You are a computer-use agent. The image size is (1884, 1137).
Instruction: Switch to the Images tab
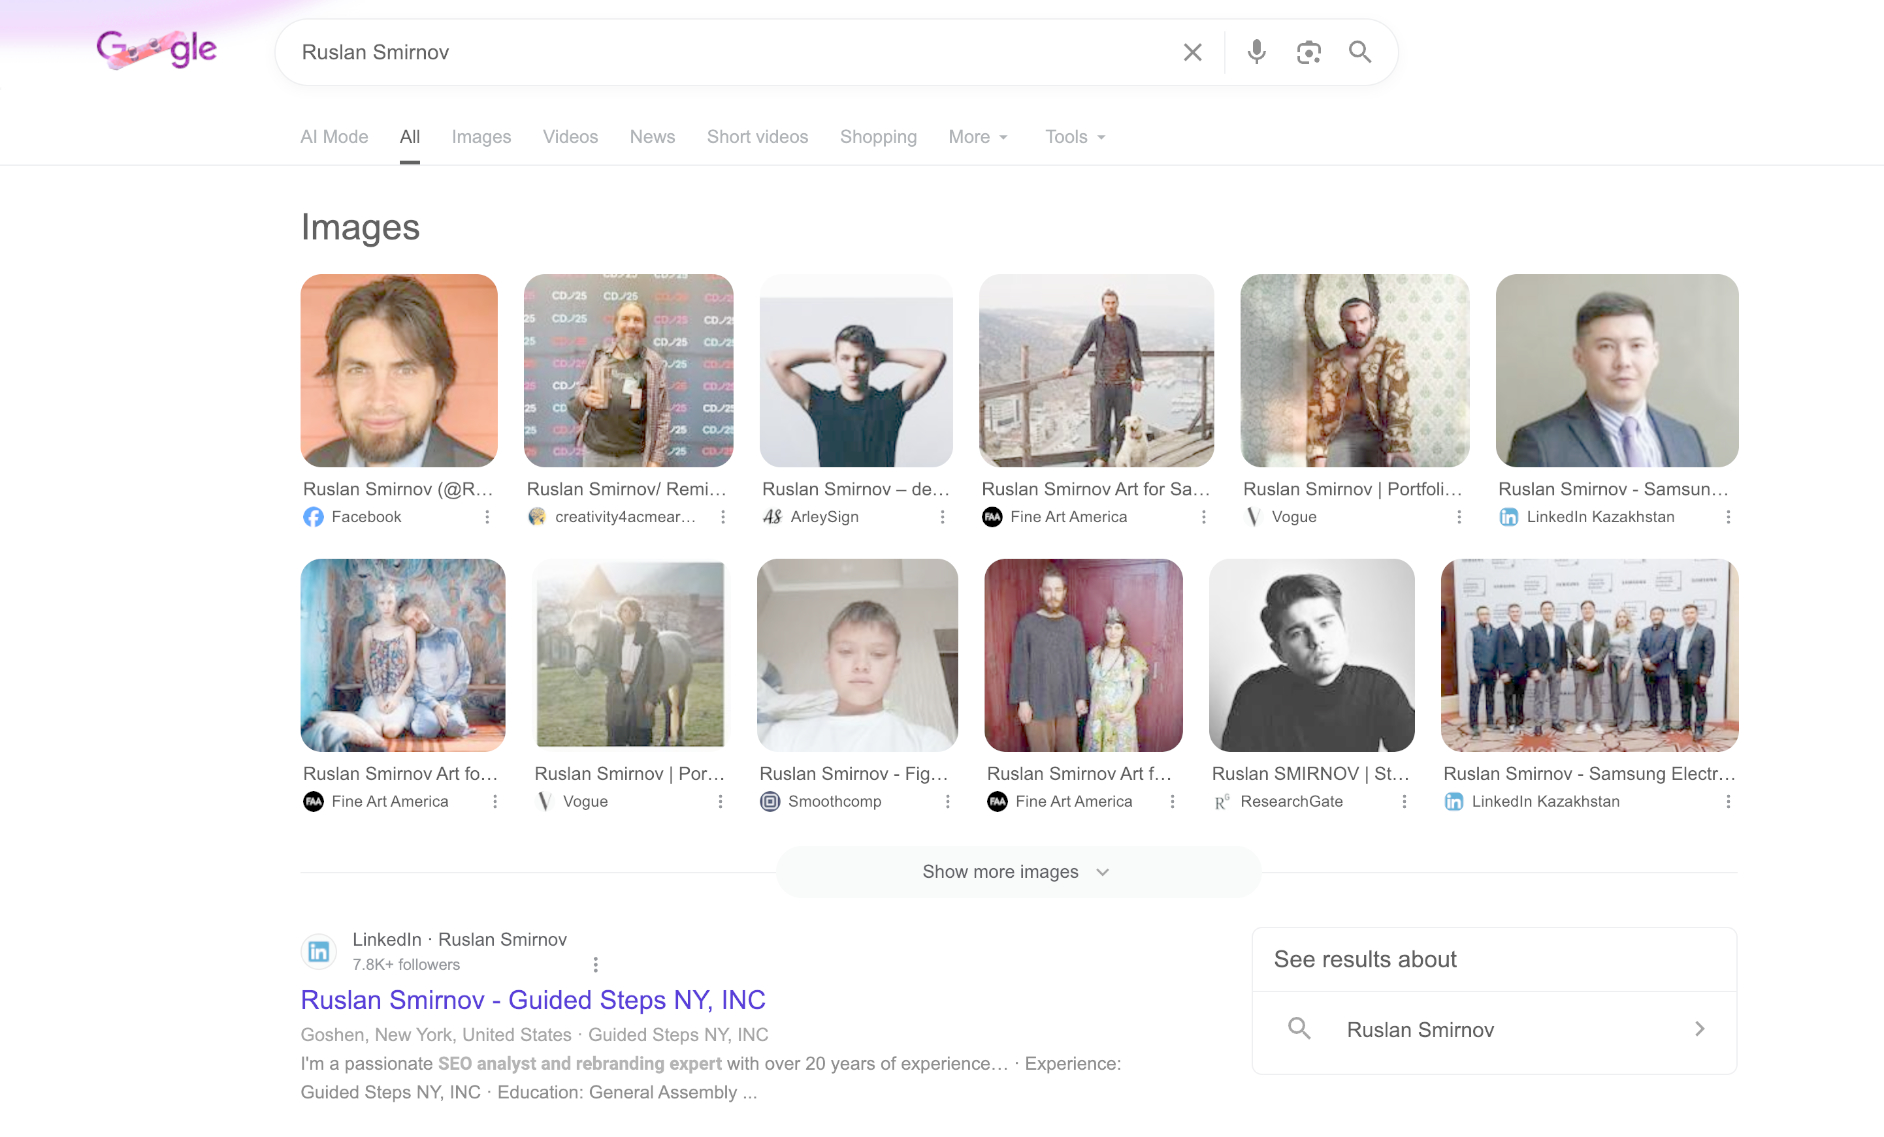click(x=481, y=137)
